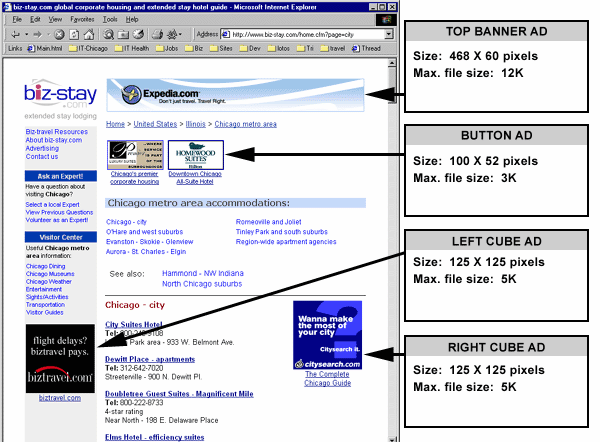Viewport: 600px width, 442px height.
Task: Open the IT Health links folder
Action: coord(132,49)
